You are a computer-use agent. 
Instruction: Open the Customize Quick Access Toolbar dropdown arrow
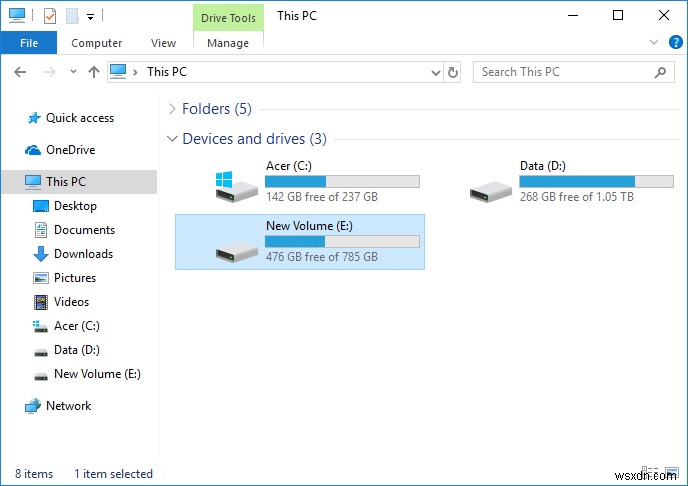coord(90,17)
